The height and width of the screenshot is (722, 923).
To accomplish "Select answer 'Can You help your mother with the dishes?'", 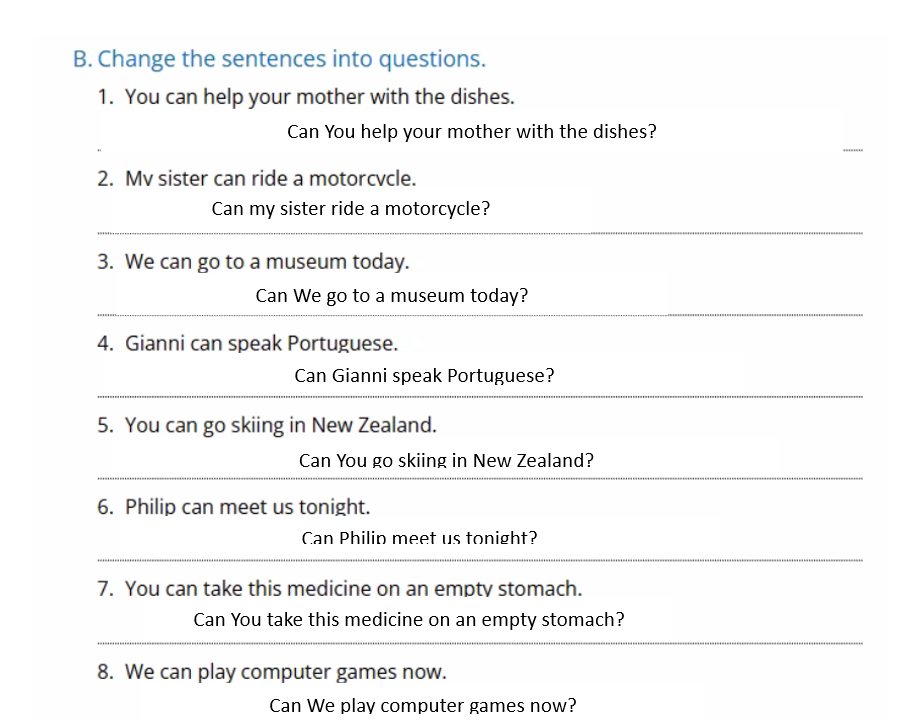I will (x=472, y=132).
